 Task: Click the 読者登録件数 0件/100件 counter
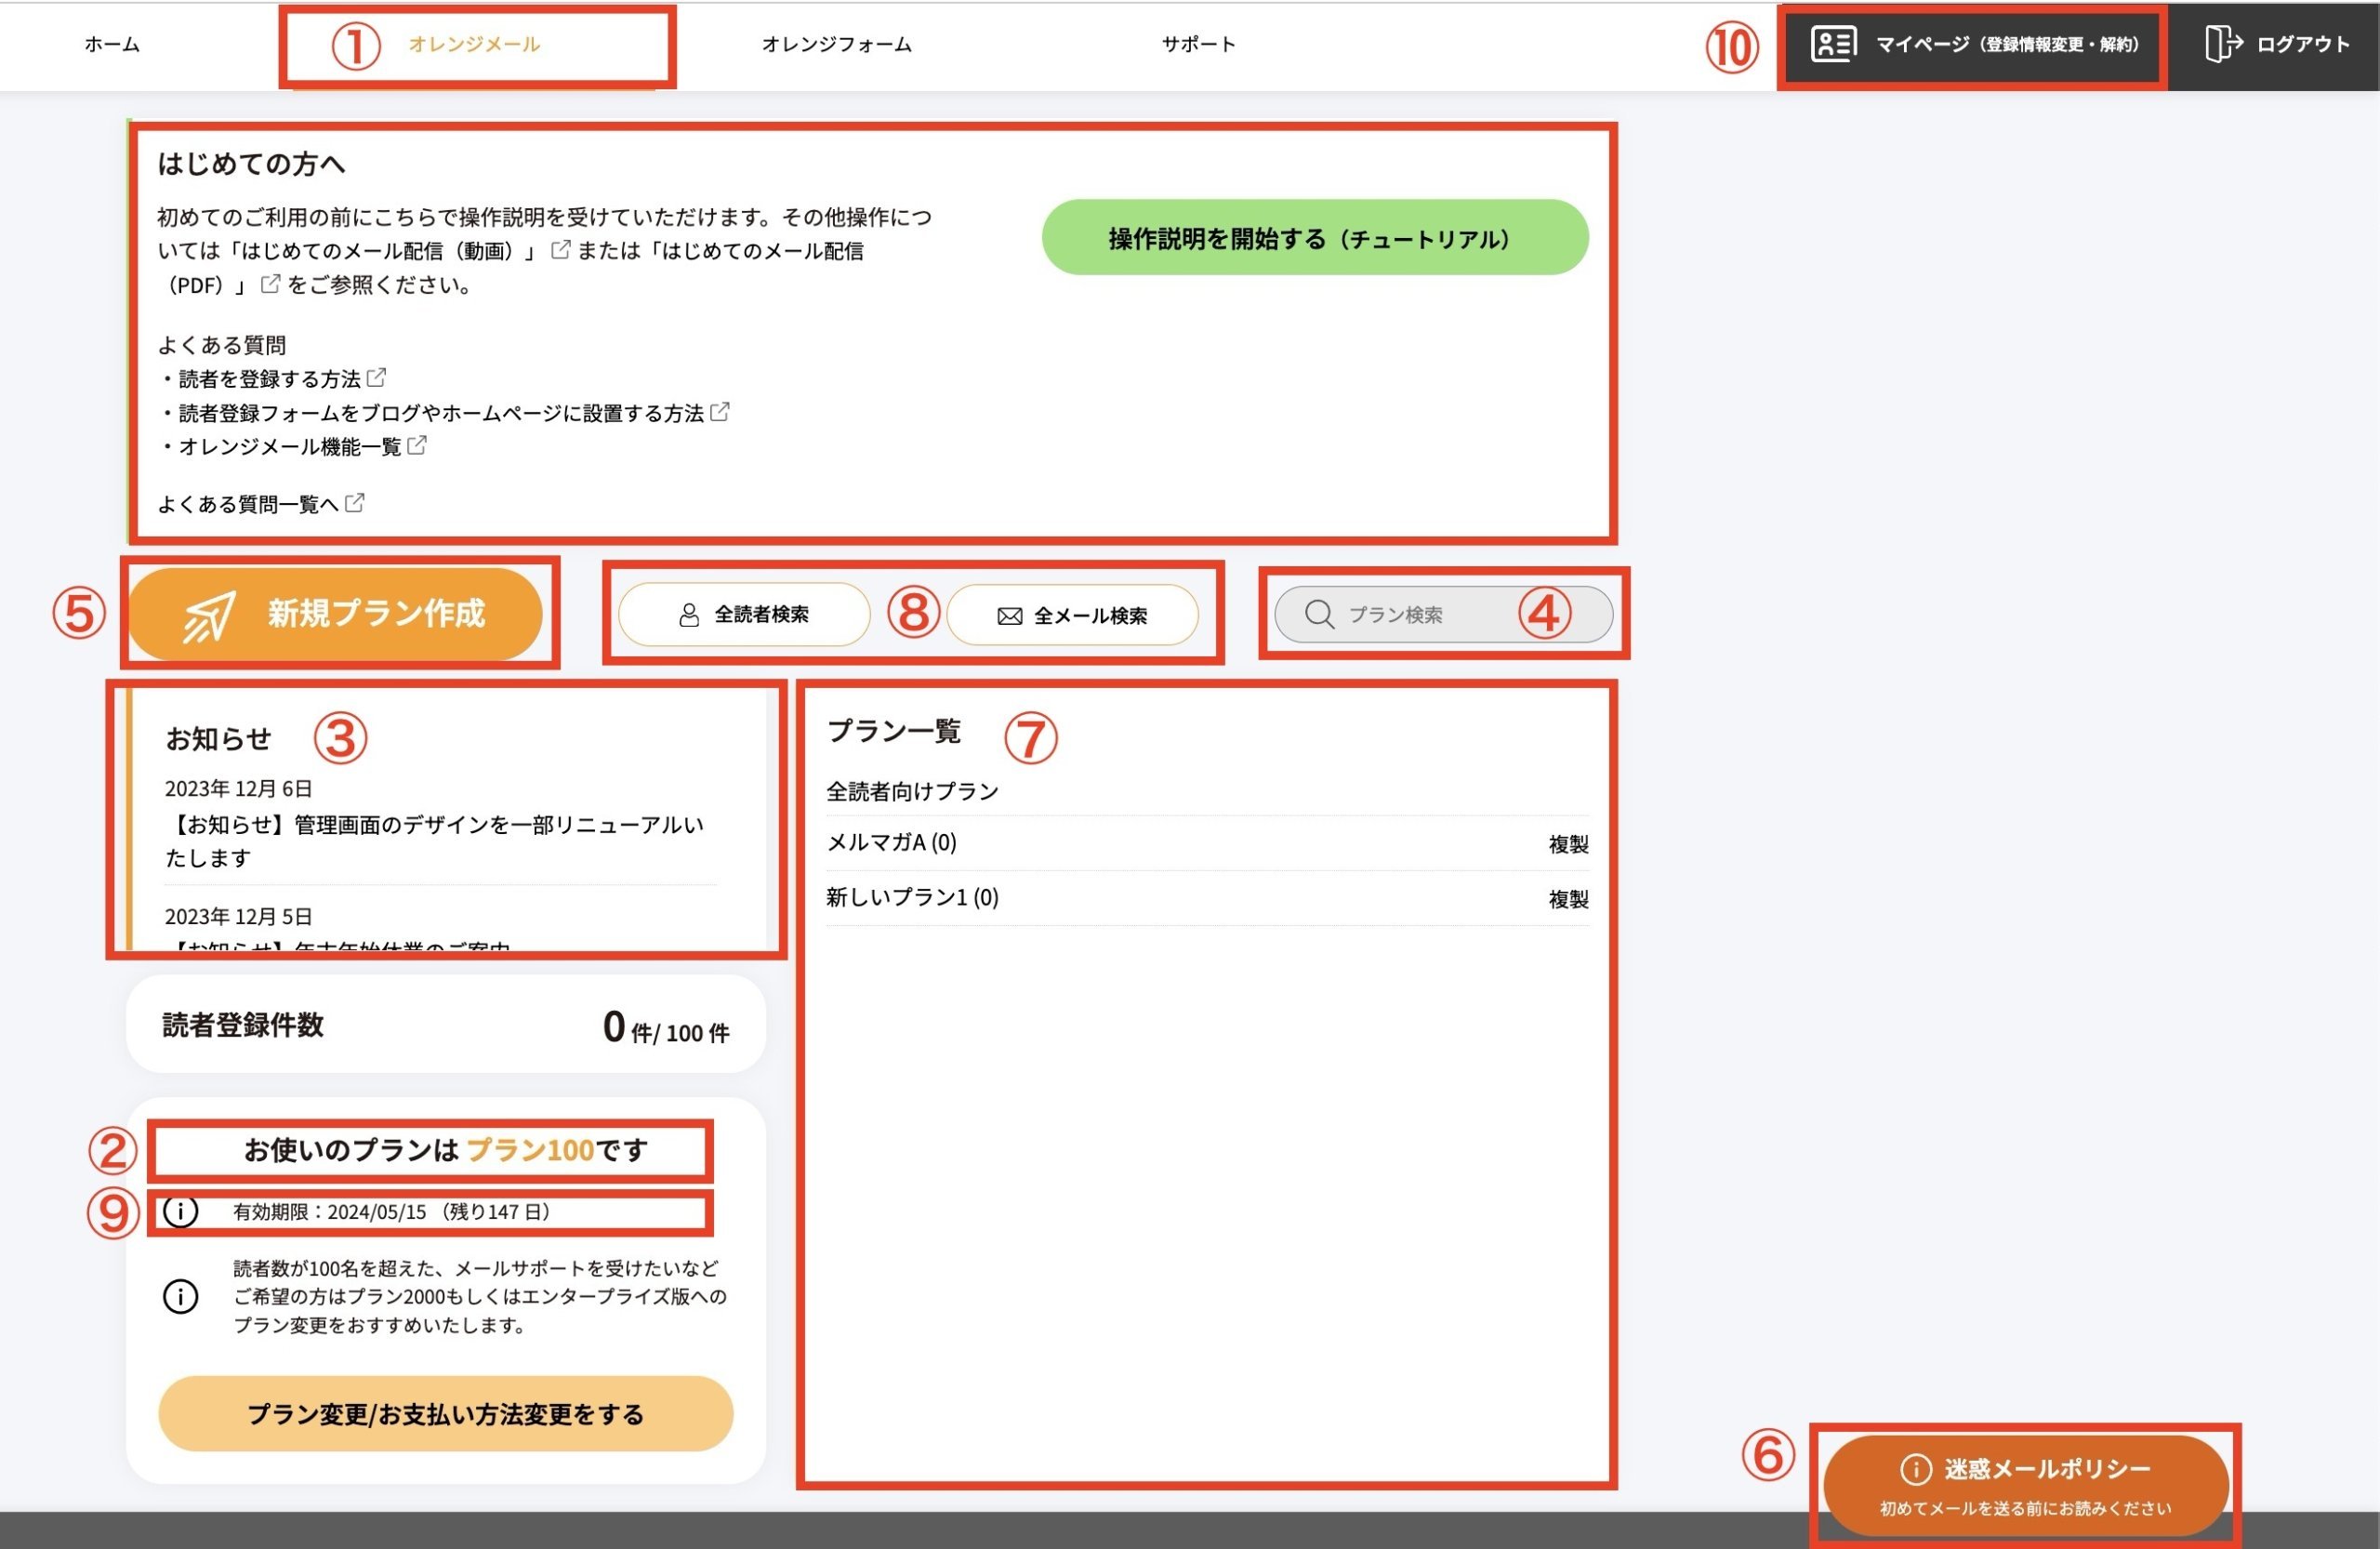pyautogui.click(x=446, y=1025)
